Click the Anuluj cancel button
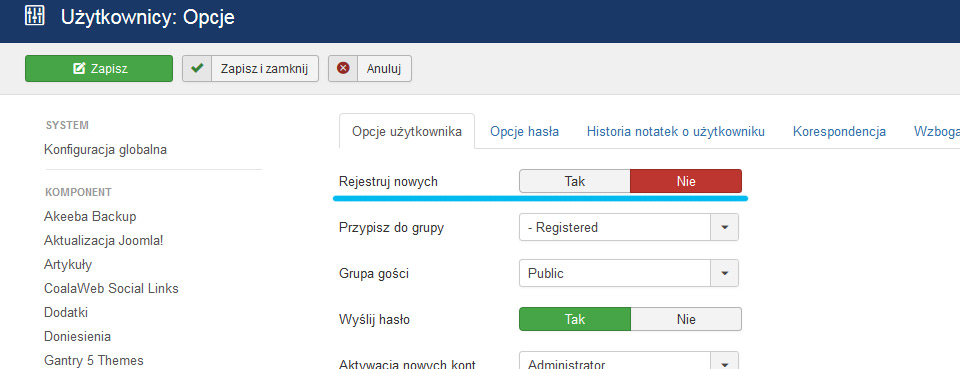This screenshot has width=960, height=369. pos(370,69)
